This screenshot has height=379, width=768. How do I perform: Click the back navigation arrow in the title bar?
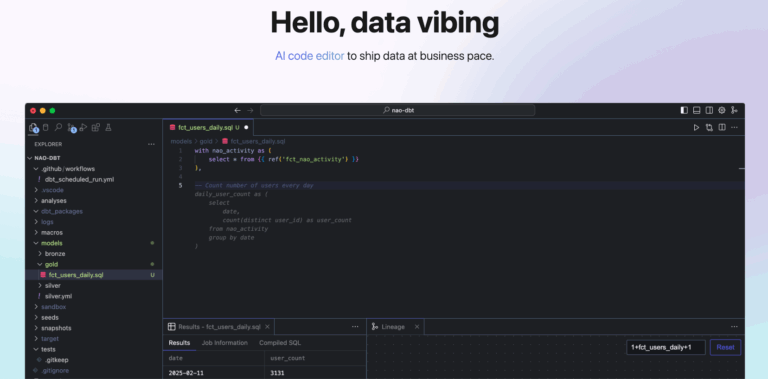[x=238, y=111]
